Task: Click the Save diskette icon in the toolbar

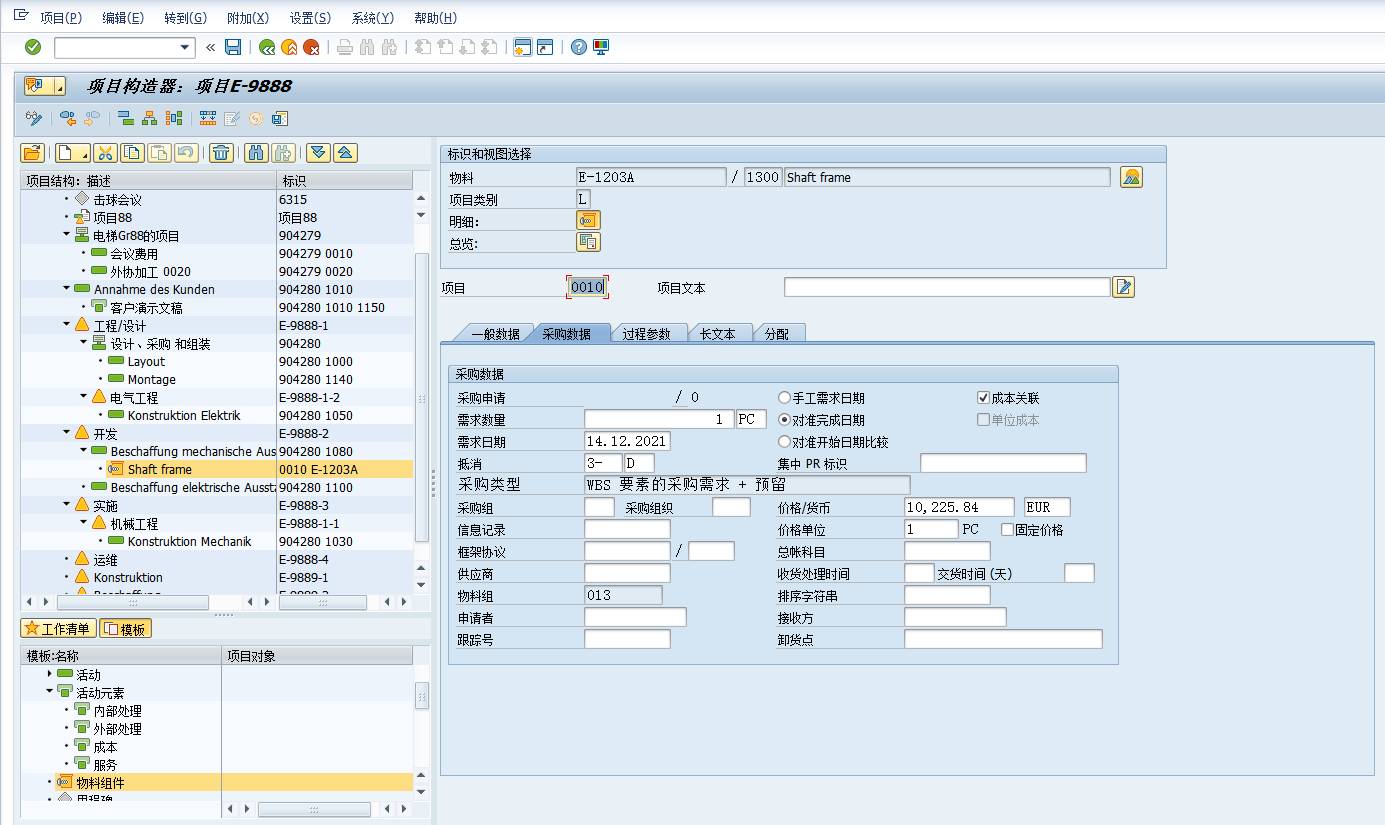Action: (235, 47)
